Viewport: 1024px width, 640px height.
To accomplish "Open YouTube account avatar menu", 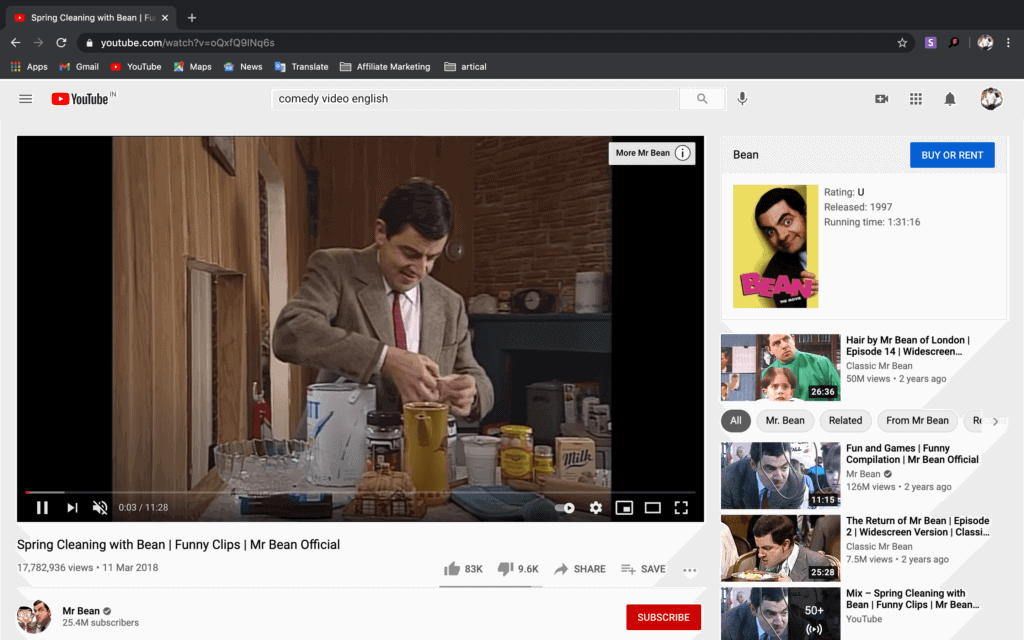I will pos(991,99).
